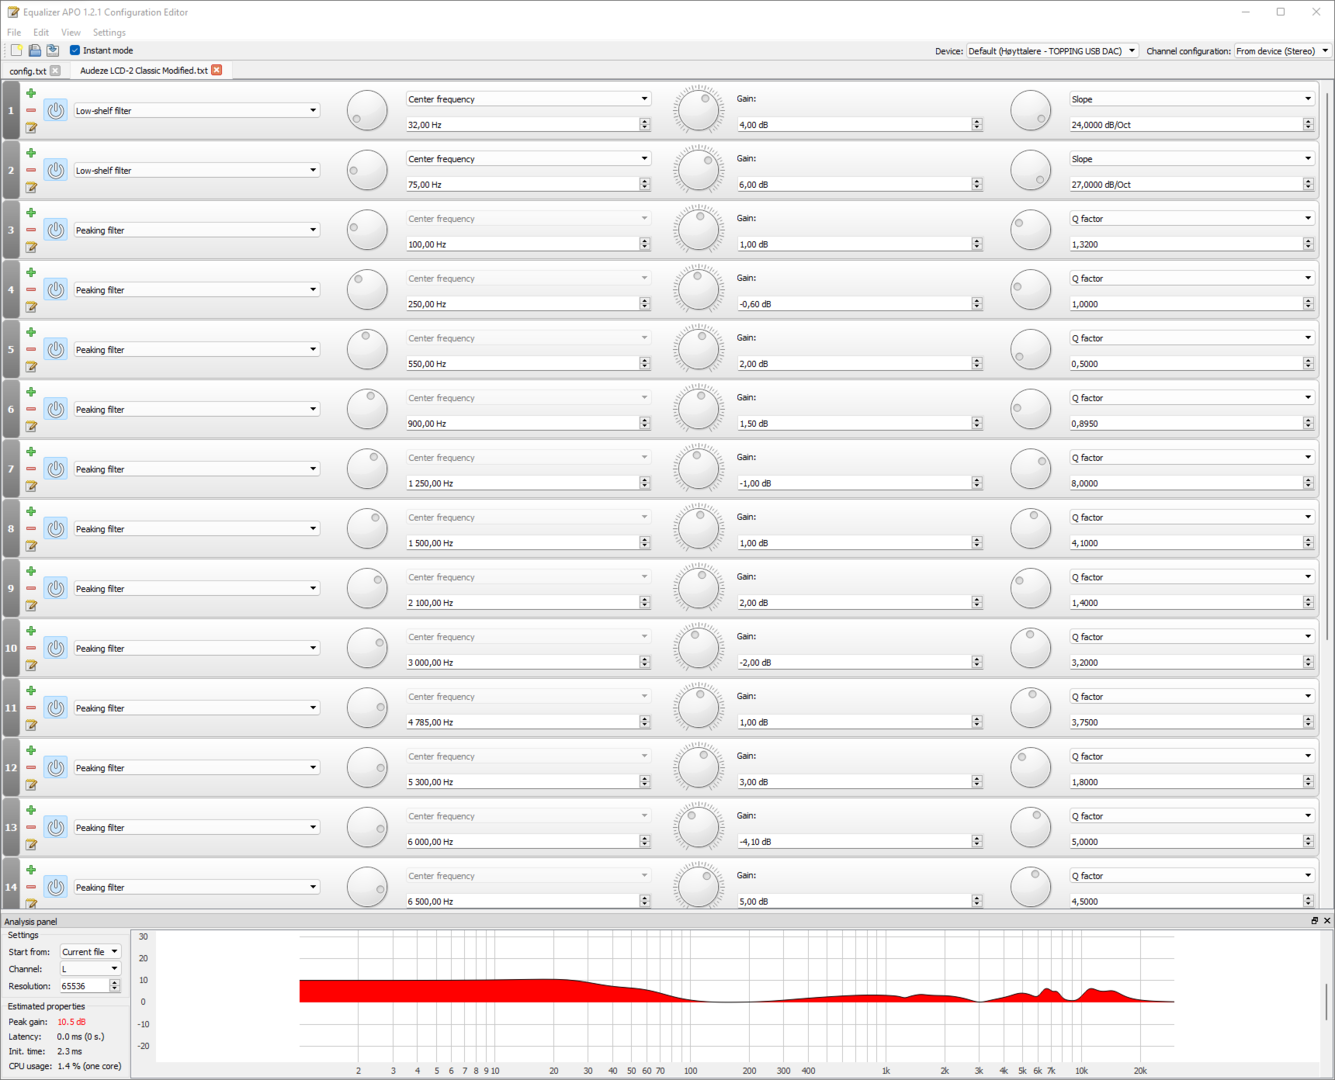
Task: Open the Channel dropdown in Analysis settings
Action: pyautogui.click(x=90, y=969)
